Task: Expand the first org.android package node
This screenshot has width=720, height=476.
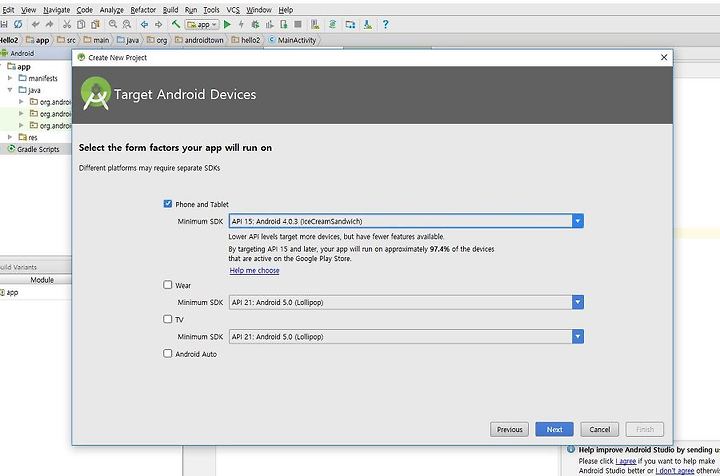Action: 21,101
